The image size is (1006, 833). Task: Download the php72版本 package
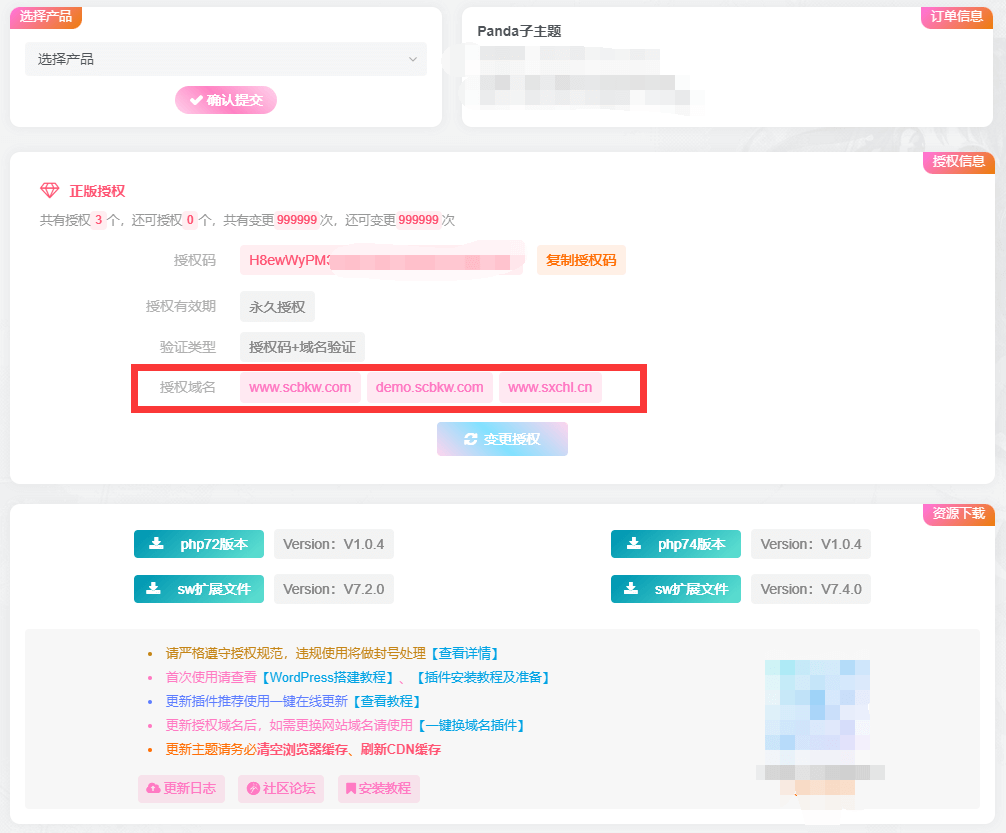pos(199,544)
